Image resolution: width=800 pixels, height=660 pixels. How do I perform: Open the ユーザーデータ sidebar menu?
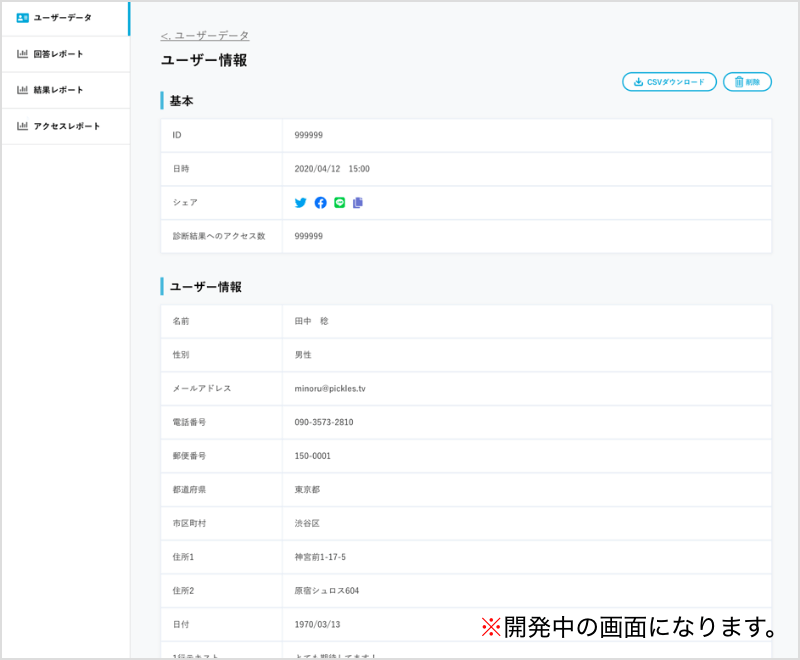point(65,18)
